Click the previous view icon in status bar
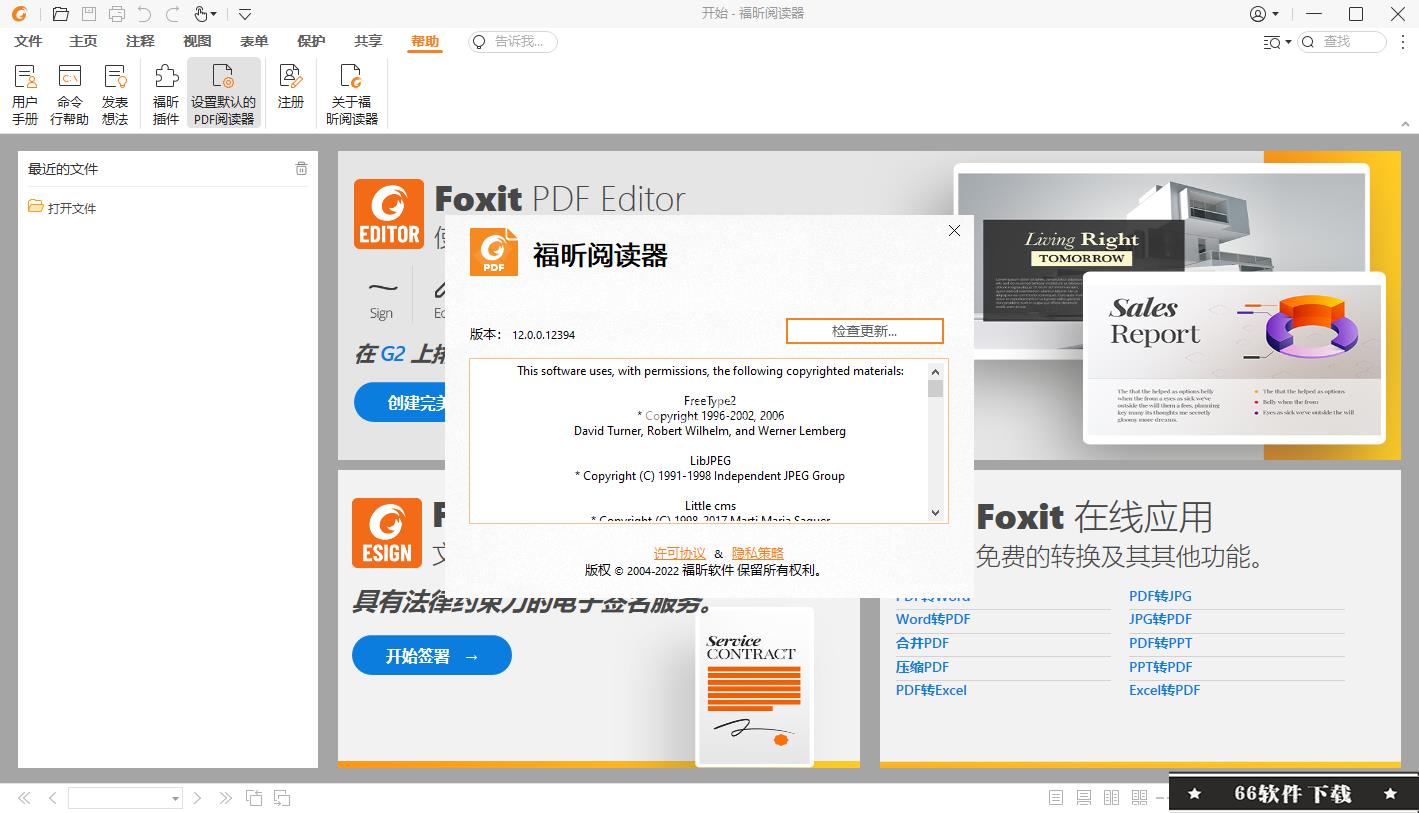The height and width of the screenshot is (813, 1419). pos(254,798)
